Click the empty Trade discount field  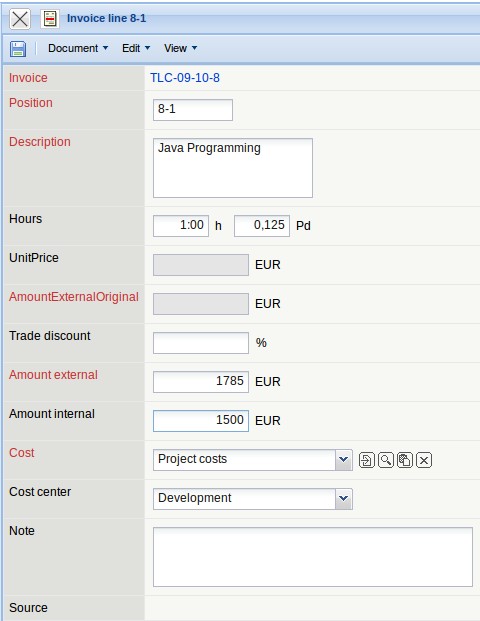click(201, 343)
